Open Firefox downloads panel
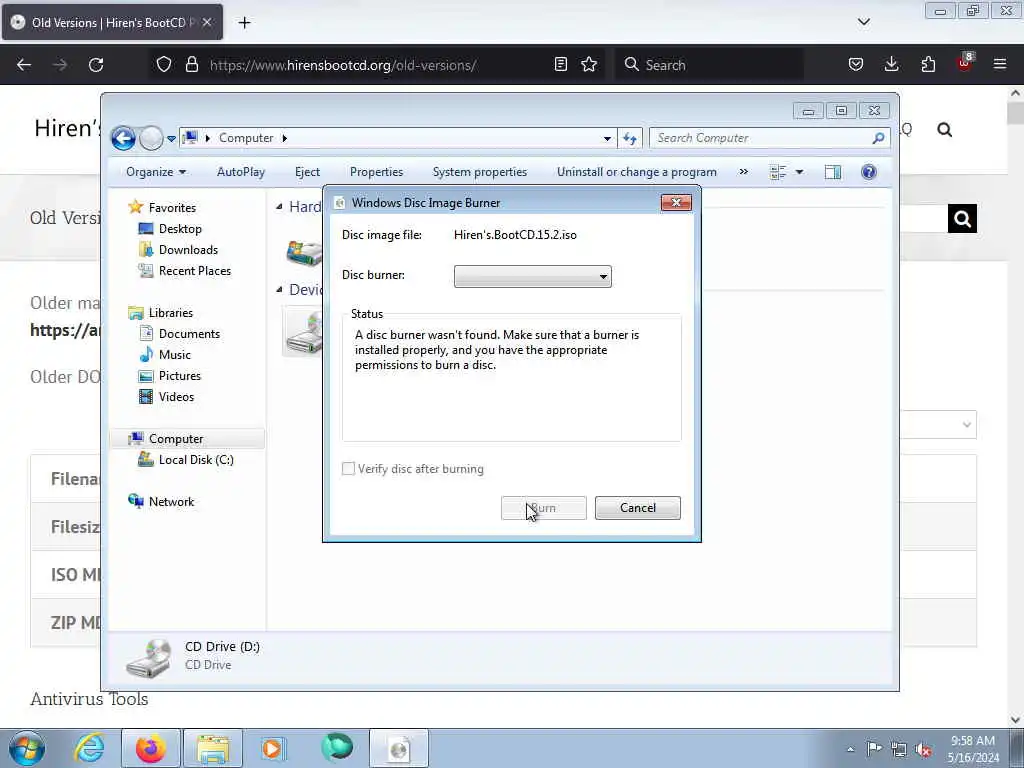The image size is (1024, 768). click(x=891, y=64)
